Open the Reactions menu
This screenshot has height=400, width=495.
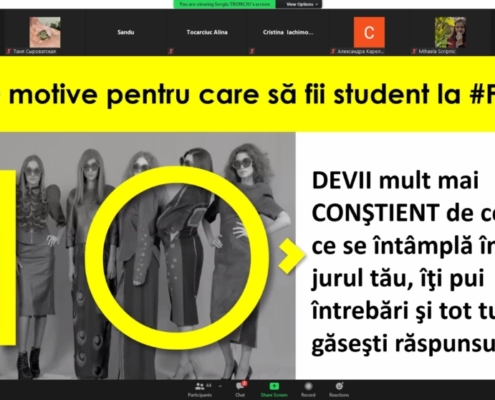(339, 389)
